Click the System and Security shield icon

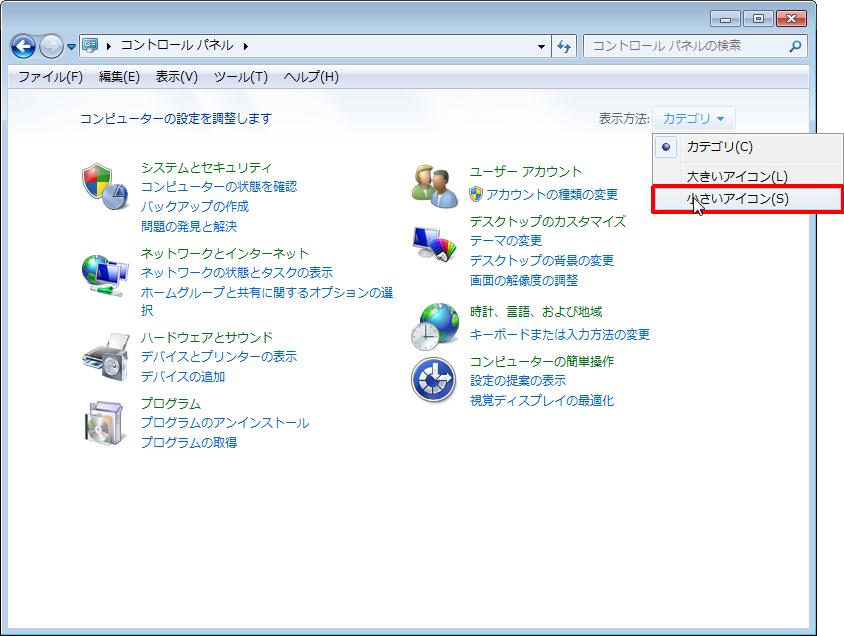pos(104,187)
